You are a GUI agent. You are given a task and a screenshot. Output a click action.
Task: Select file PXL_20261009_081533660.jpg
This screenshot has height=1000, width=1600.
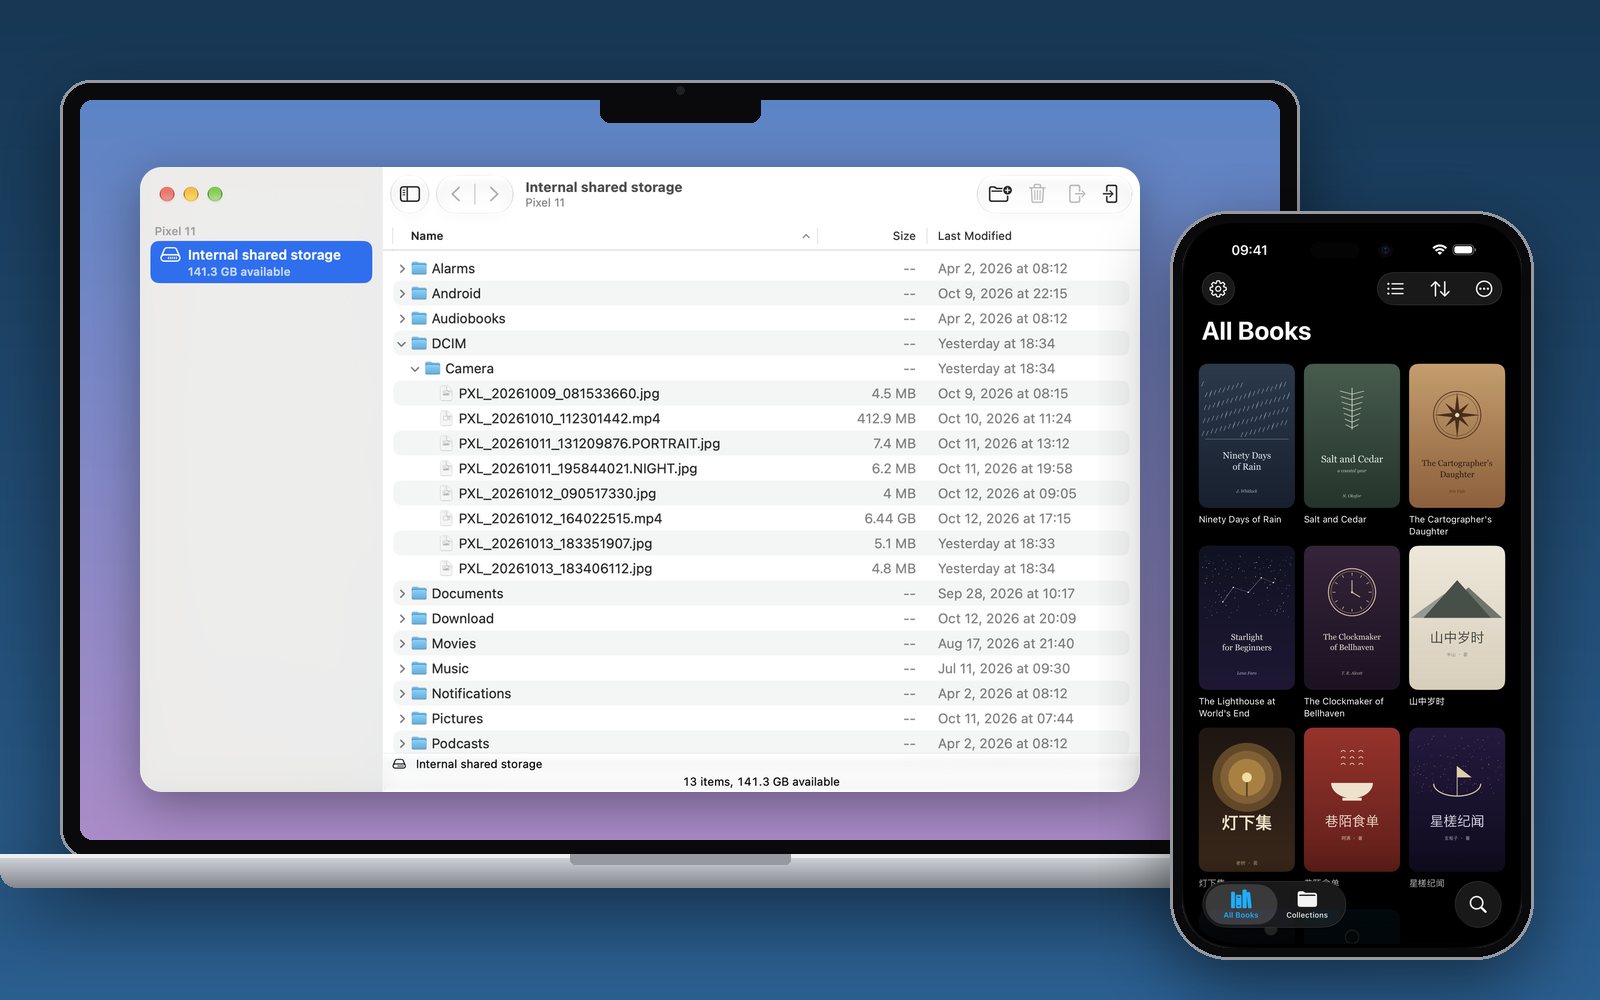pyautogui.click(x=761, y=394)
